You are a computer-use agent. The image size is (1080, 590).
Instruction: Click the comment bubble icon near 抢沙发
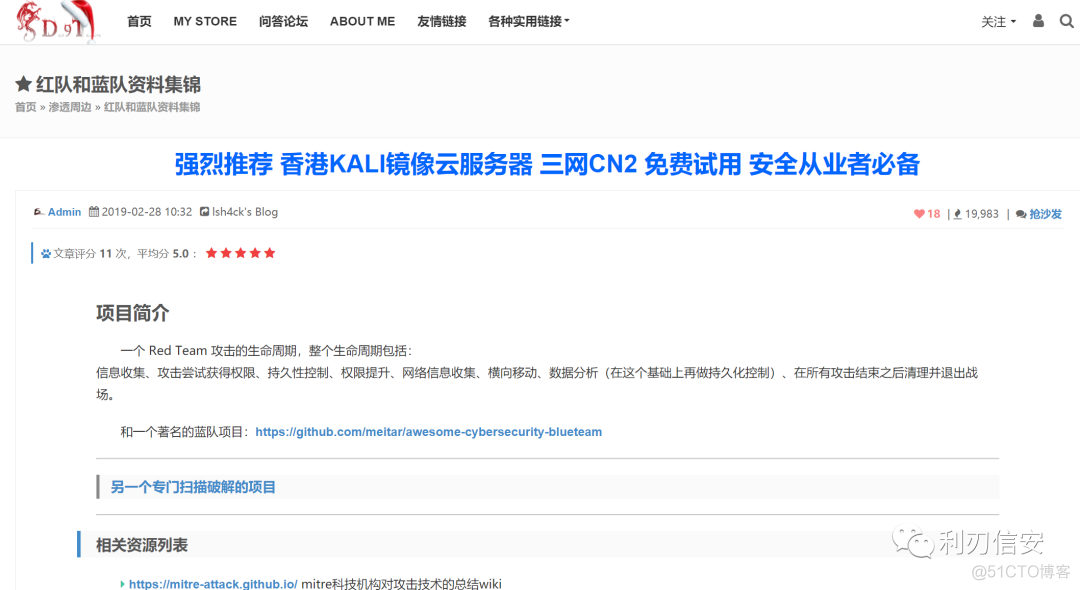(x=1021, y=215)
